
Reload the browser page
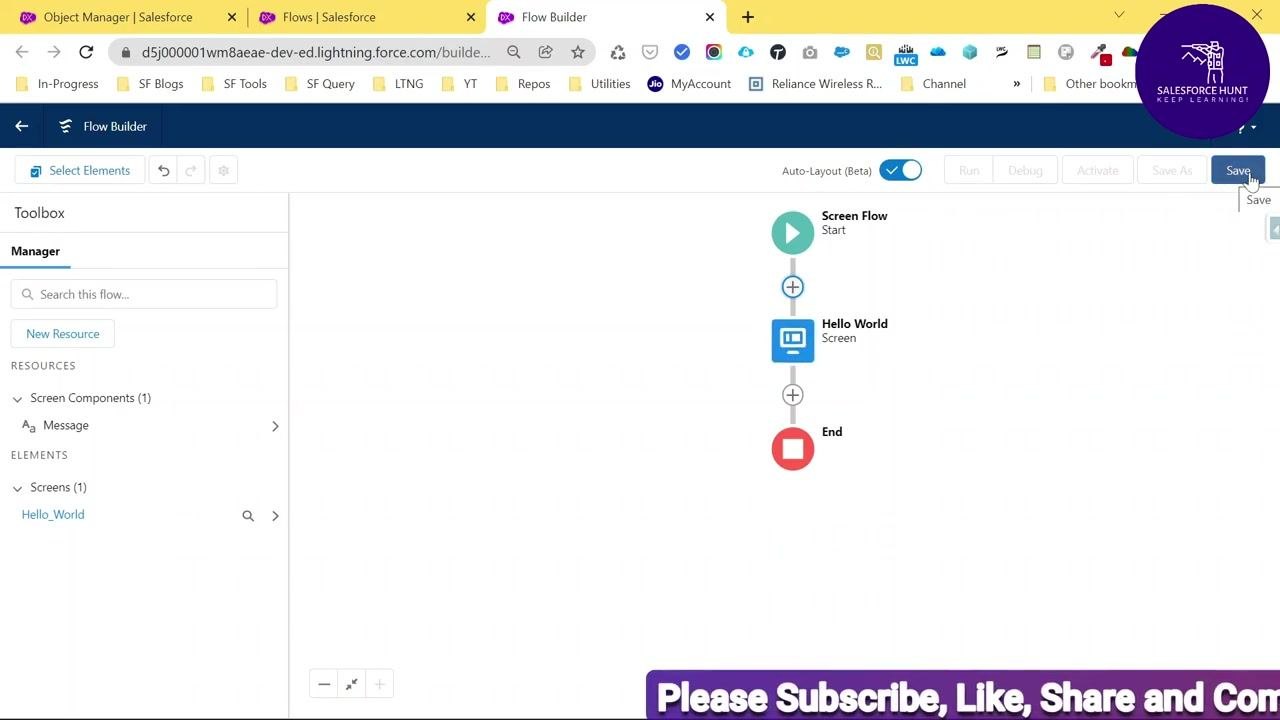86,52
